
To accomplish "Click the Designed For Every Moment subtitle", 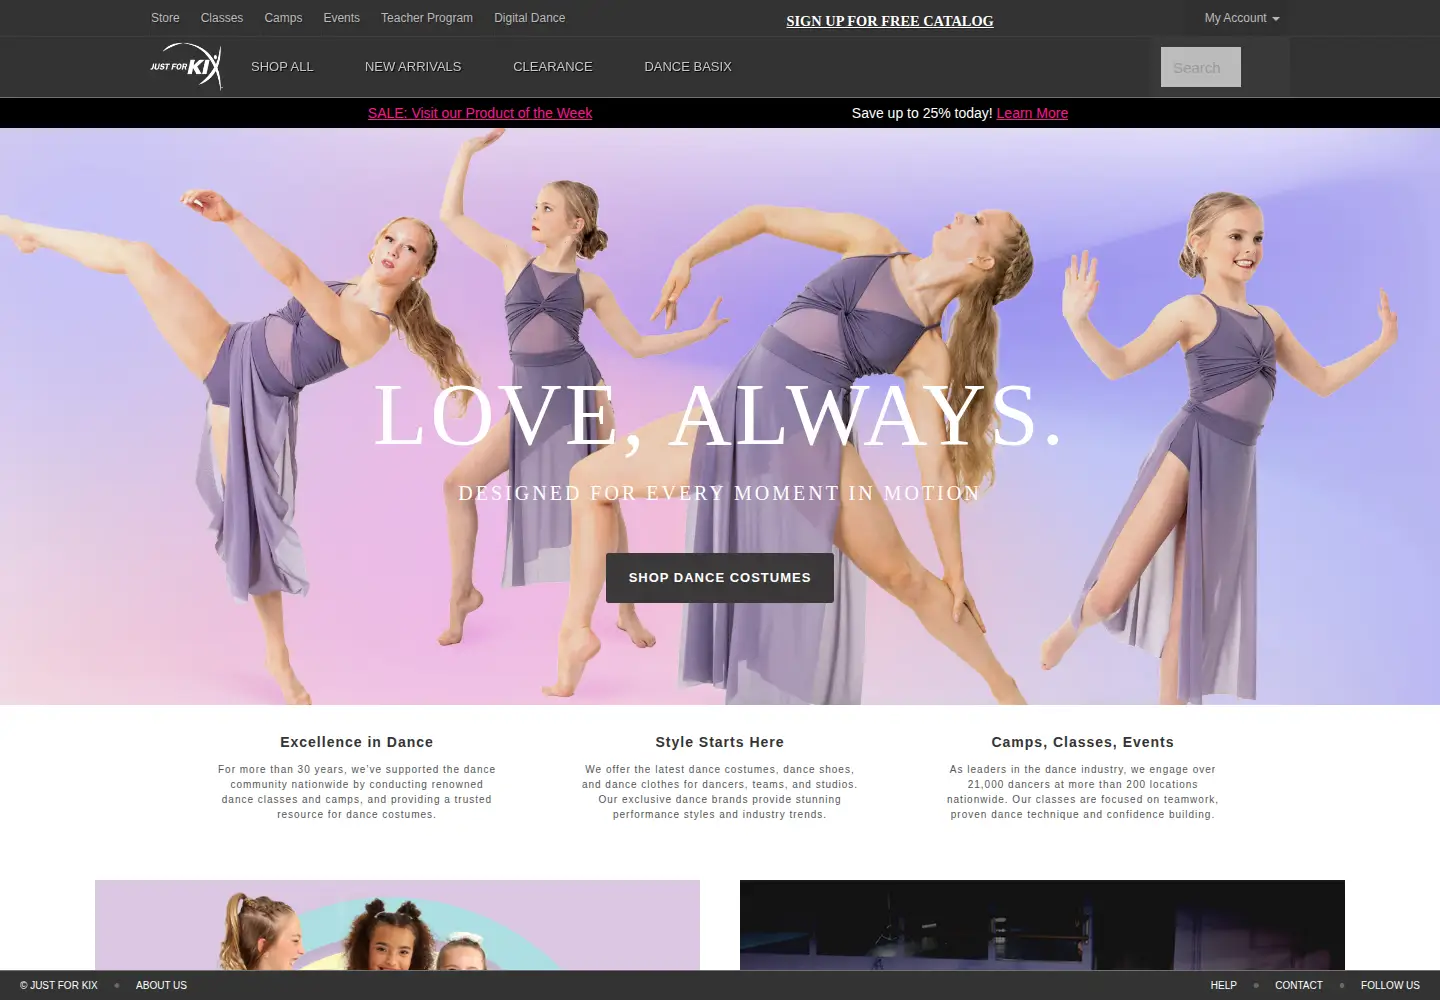I will [719, 493].
